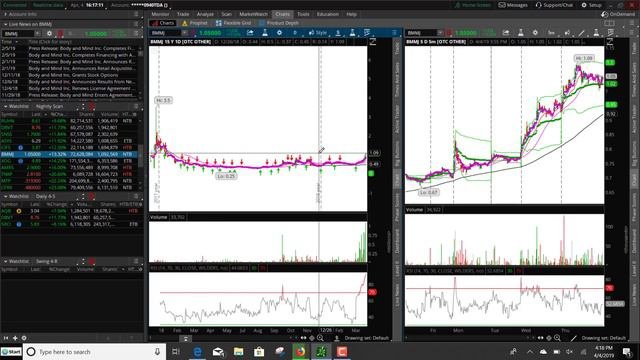This screenshot has width=640, height=360.
Task: Click the left chart symbol input field
Action: click(x=166, y=33)
